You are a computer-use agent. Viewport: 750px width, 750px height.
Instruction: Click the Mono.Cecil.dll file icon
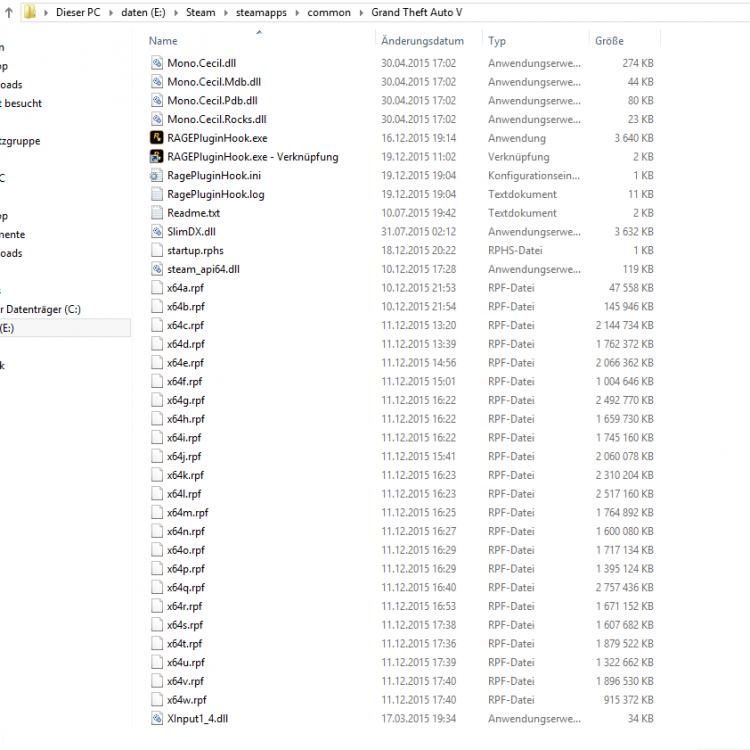157,63
